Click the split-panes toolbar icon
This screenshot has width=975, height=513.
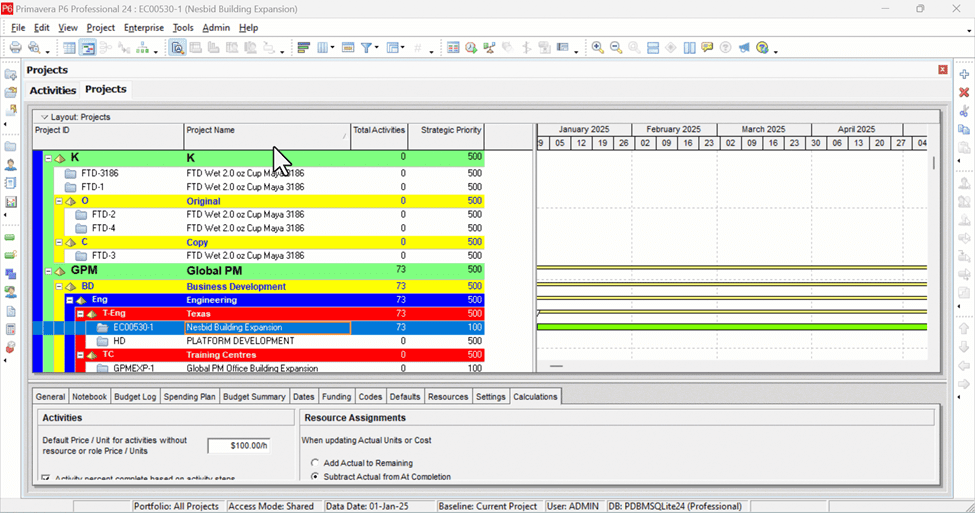(x=689, y=48)
